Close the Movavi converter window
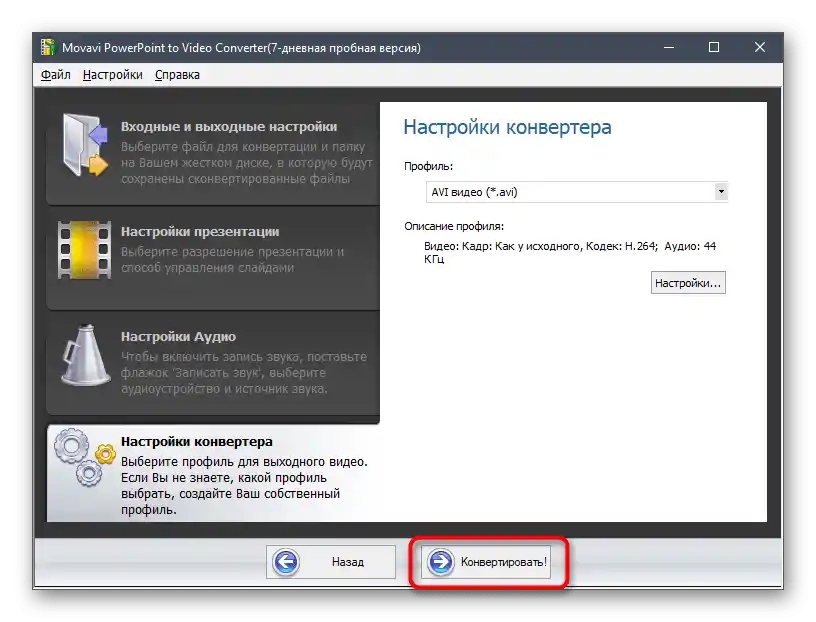 760,47
